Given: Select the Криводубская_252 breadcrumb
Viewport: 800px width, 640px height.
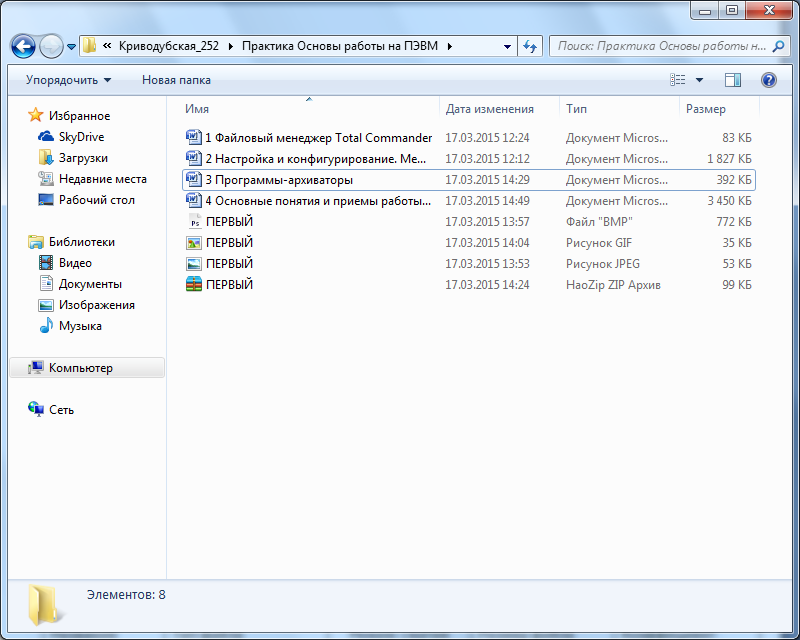Looking at the screenshot, I should tap(169, 46).
